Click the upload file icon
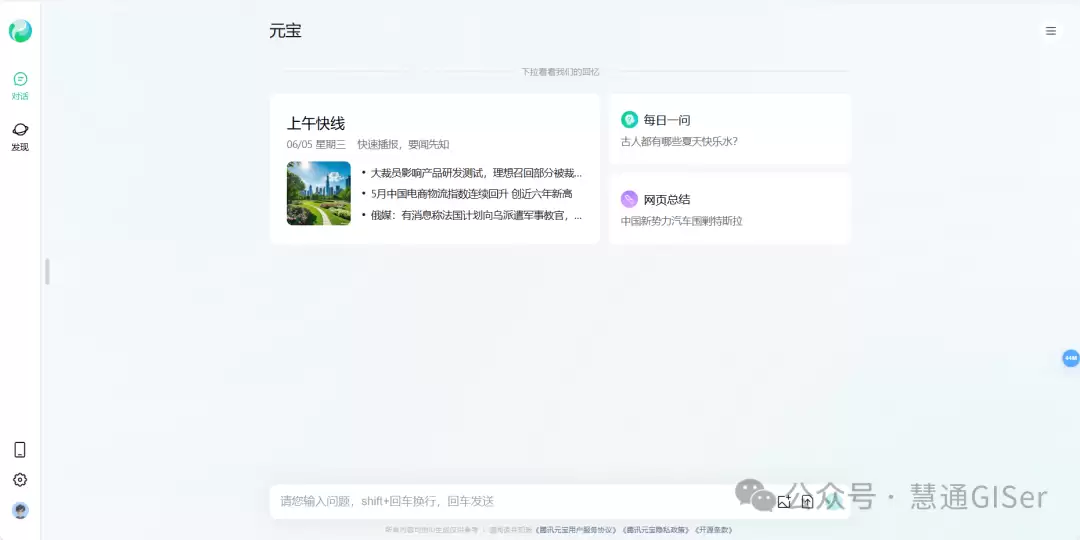1080x540 pixels. [807, 502]
